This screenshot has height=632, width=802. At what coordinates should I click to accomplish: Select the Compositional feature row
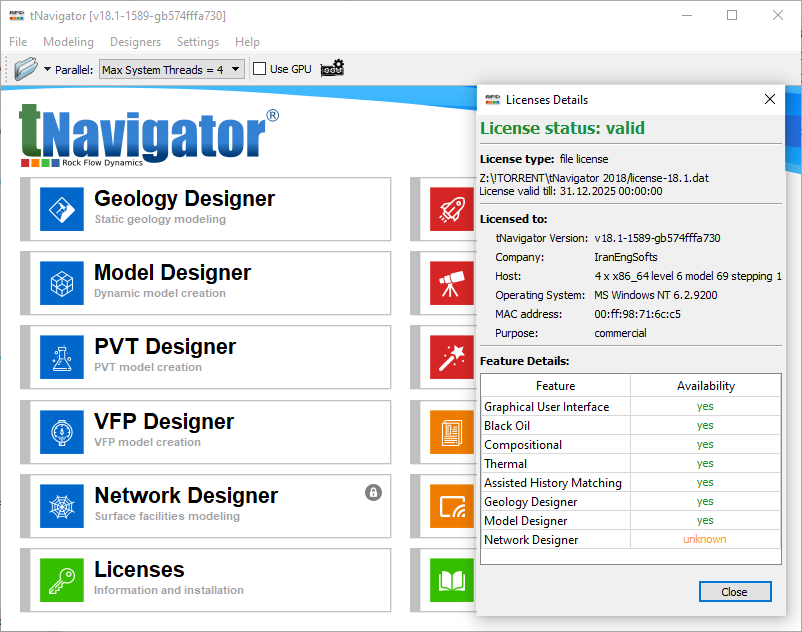point(631,444)
